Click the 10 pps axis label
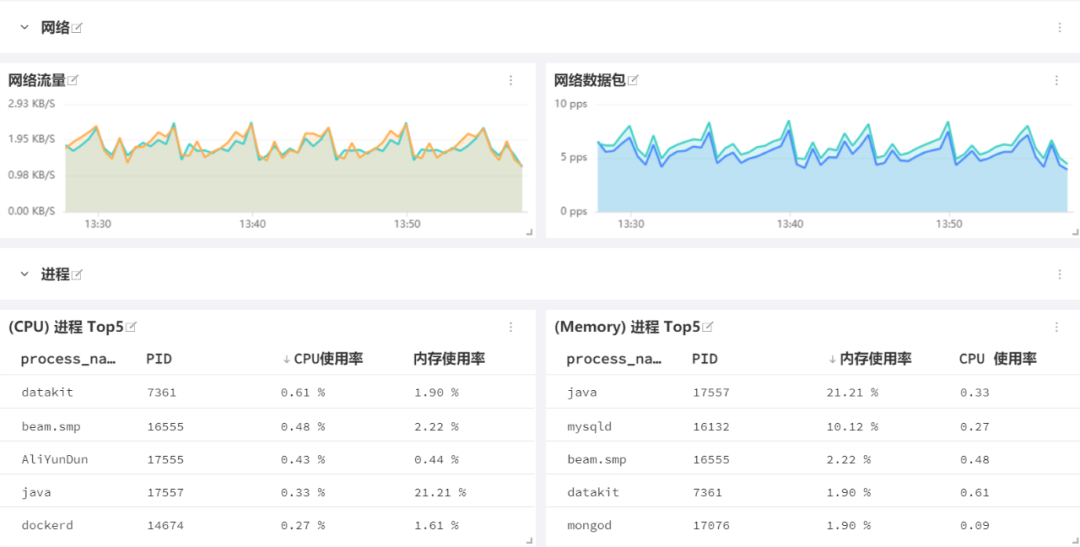Screen dimensions: 1080x547 point(570,103)
